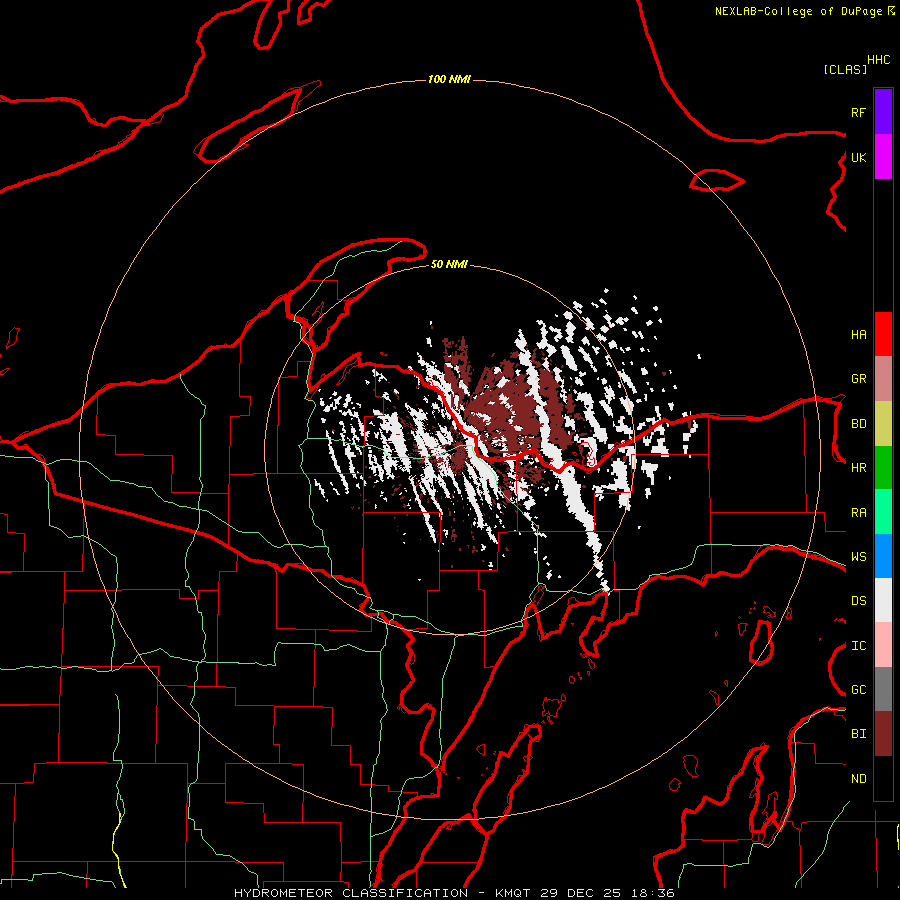Click the DS legend label
This screenshot has width=900, height=900.
(x=858, y=601)
